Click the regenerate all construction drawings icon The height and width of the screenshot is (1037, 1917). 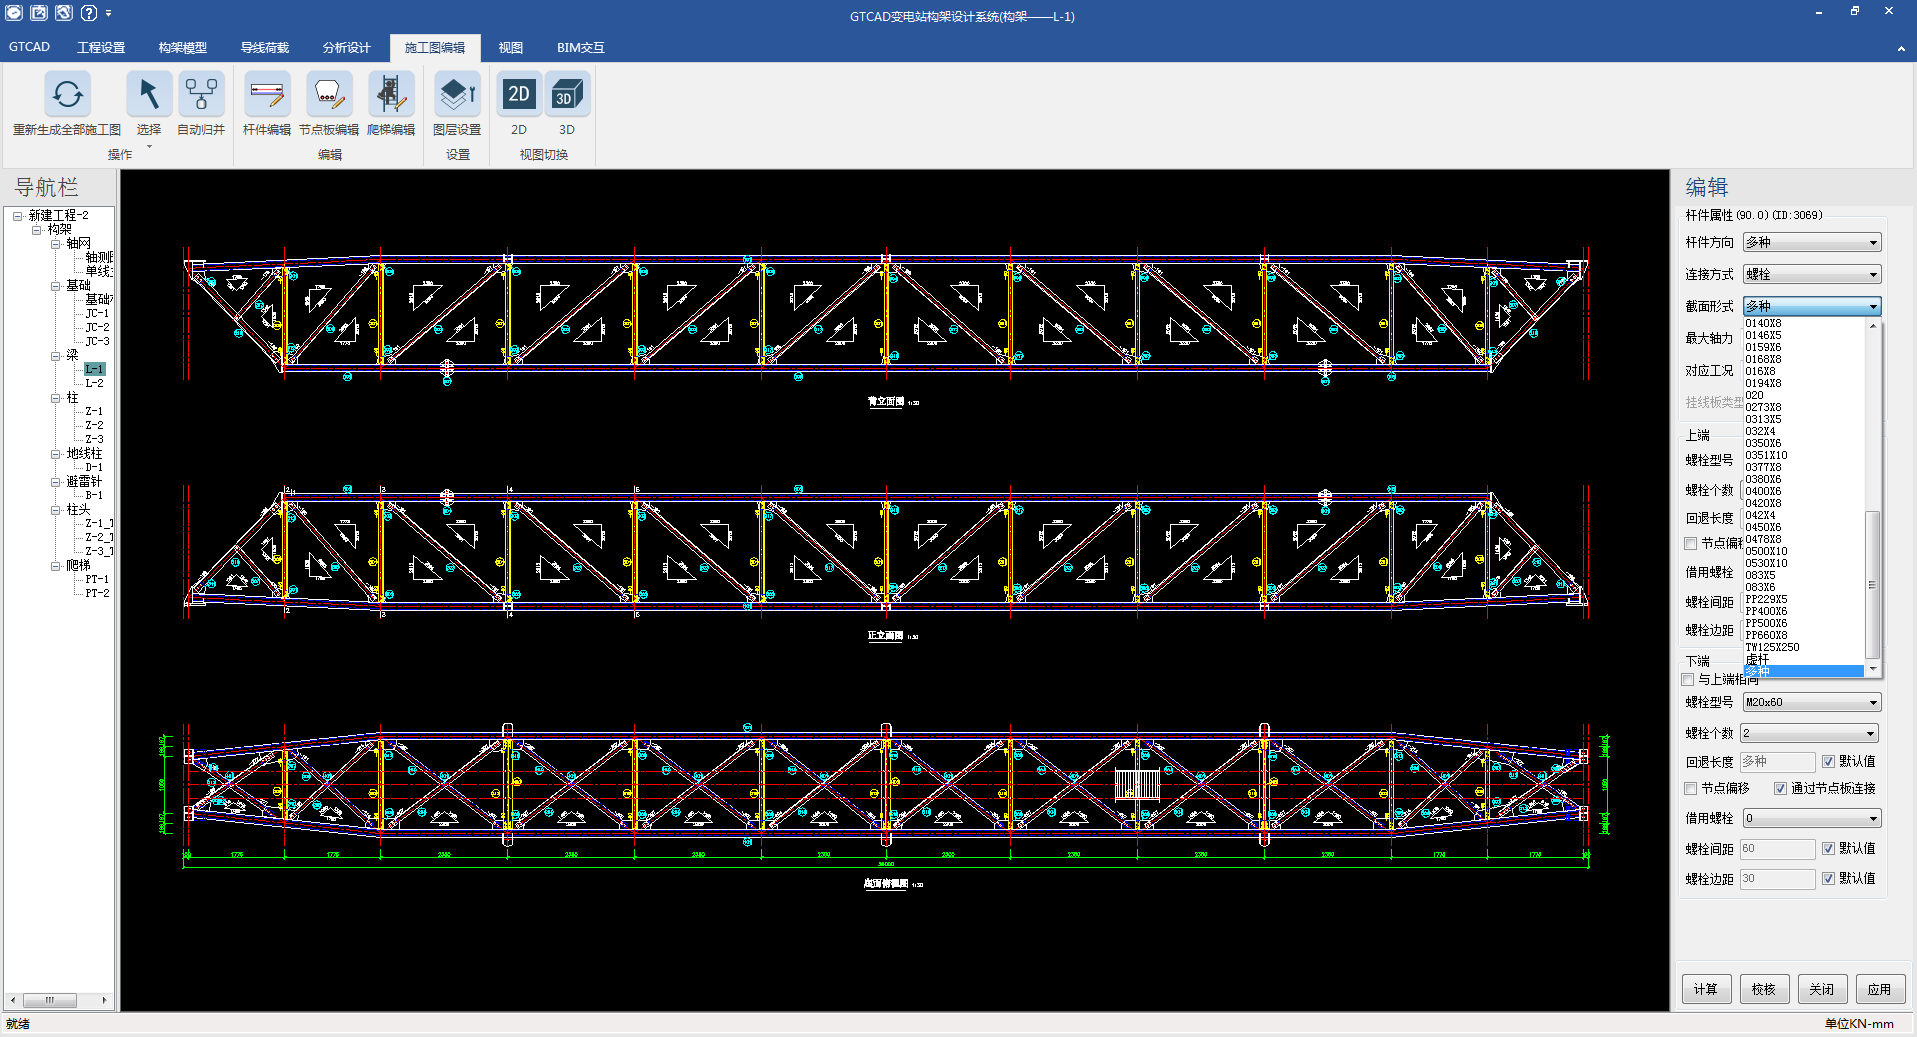coord(67,95)
